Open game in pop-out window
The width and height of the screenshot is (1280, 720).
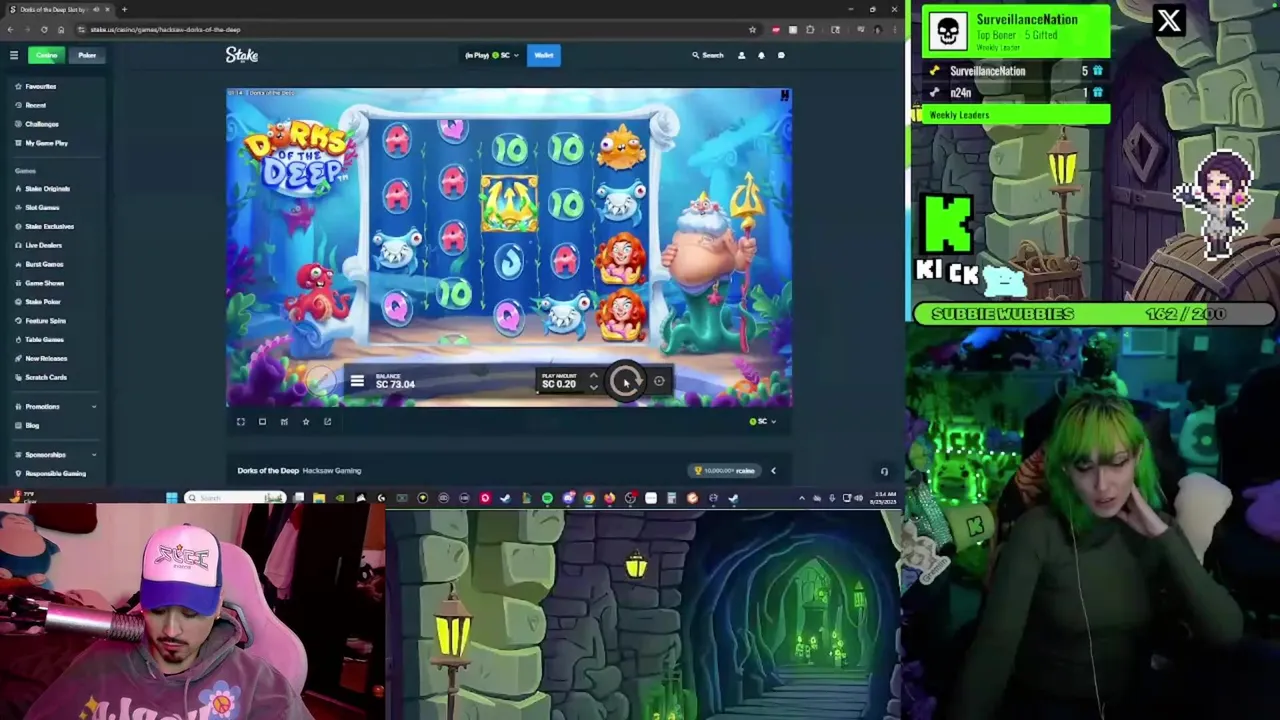point(327,422)
